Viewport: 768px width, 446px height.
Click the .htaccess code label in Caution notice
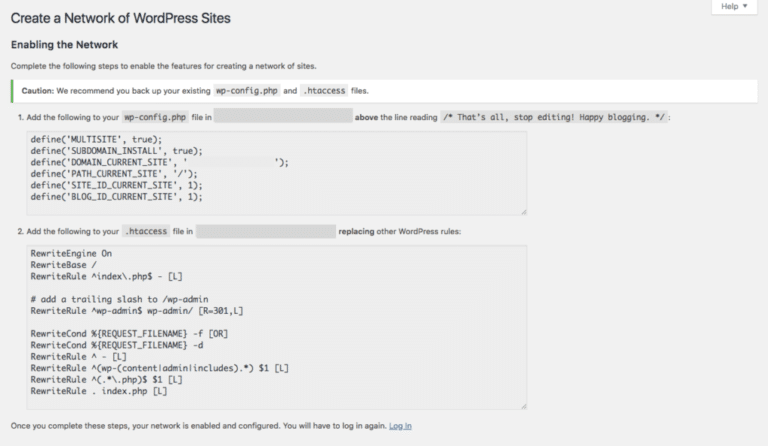[324, 91]
